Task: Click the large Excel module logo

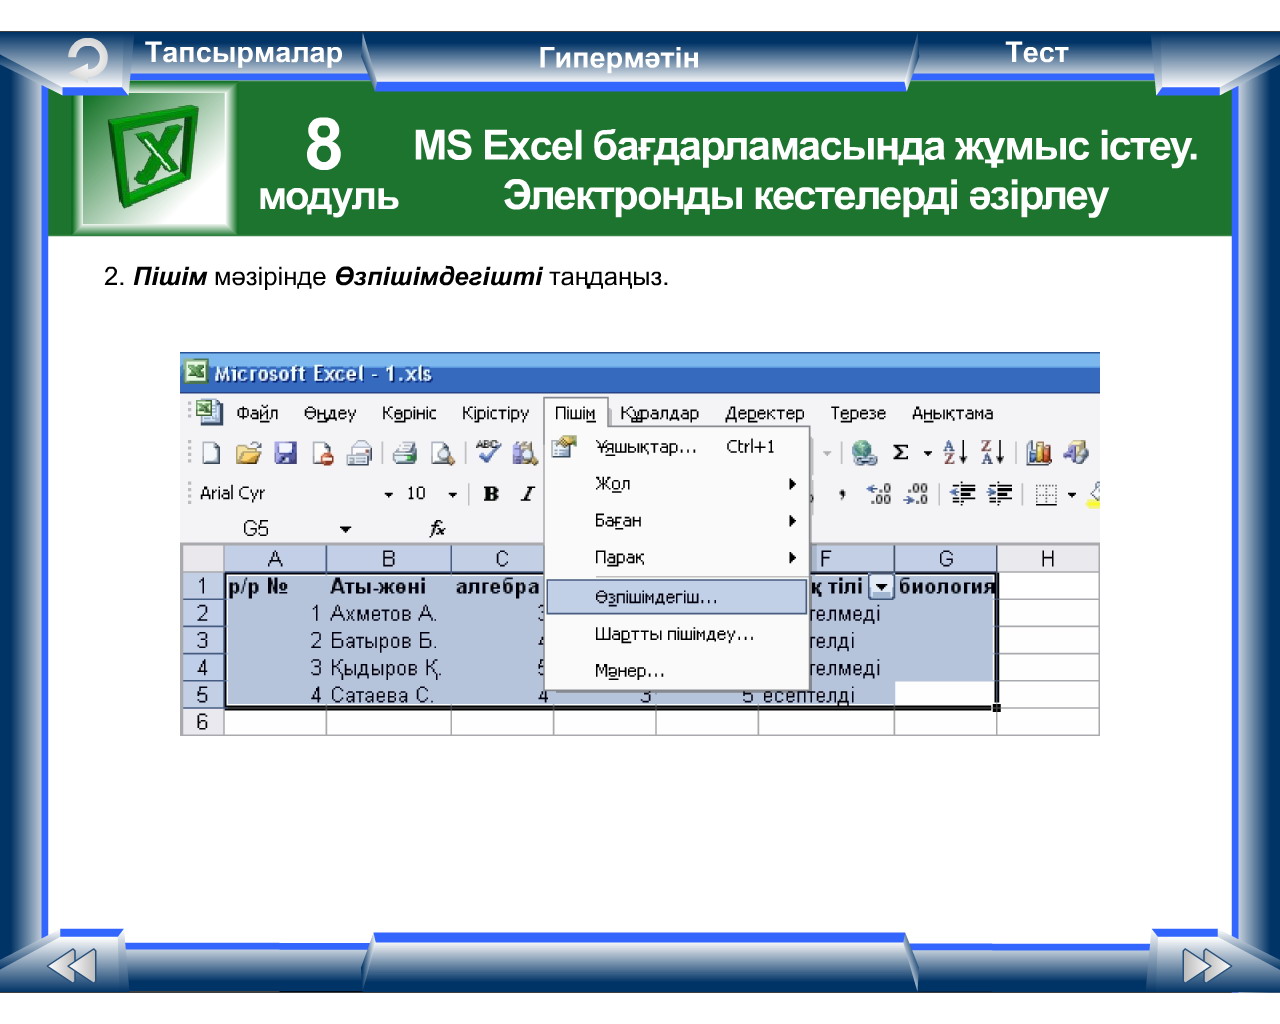Action: (155, 158)
